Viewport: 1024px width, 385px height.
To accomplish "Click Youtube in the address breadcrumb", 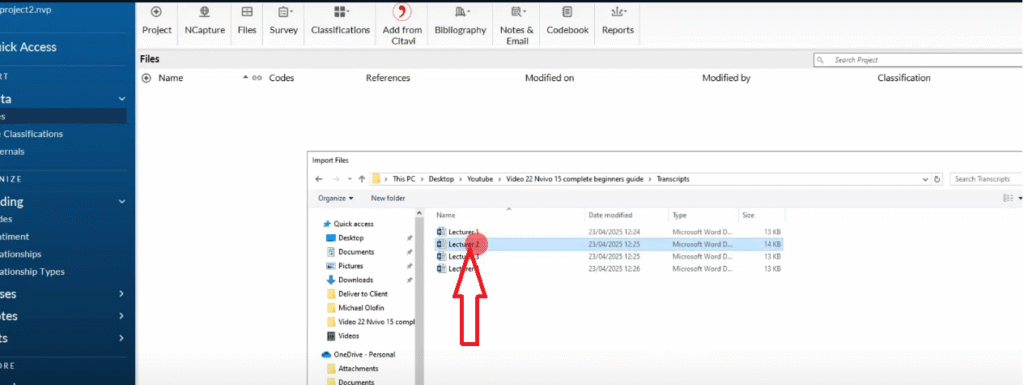I will (x=480, y=179).
